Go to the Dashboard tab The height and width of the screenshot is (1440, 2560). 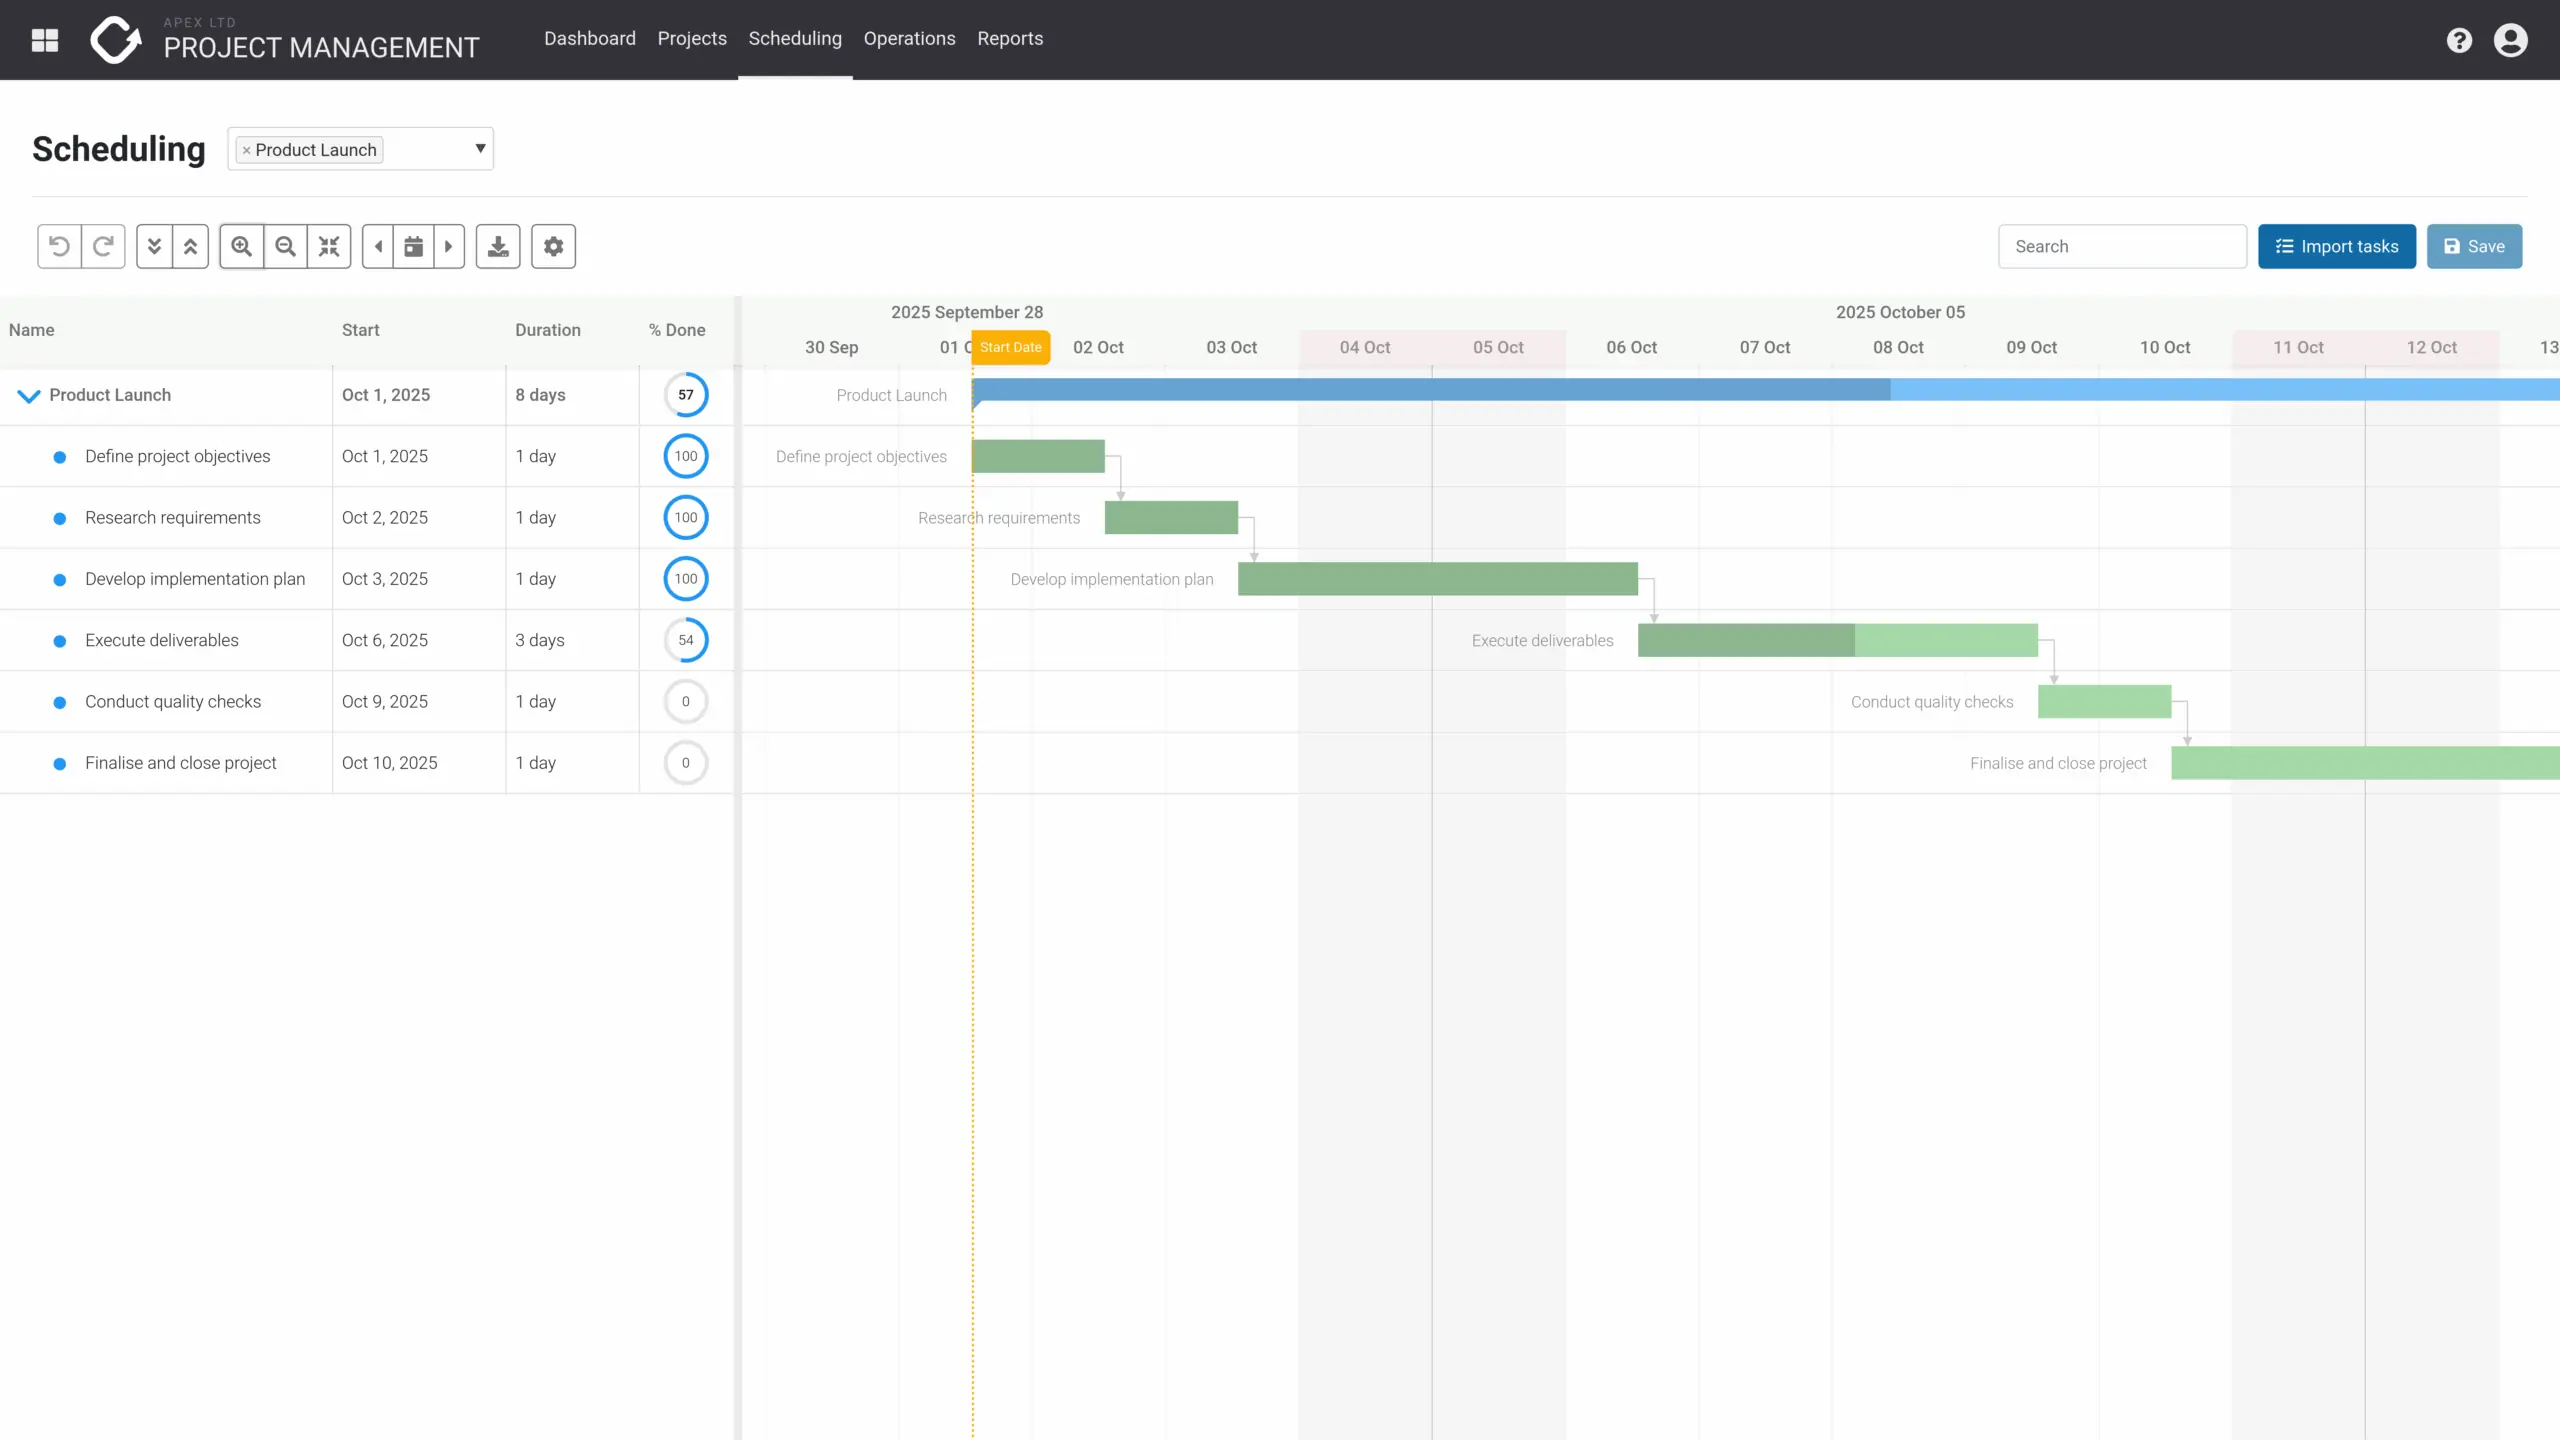590,39
